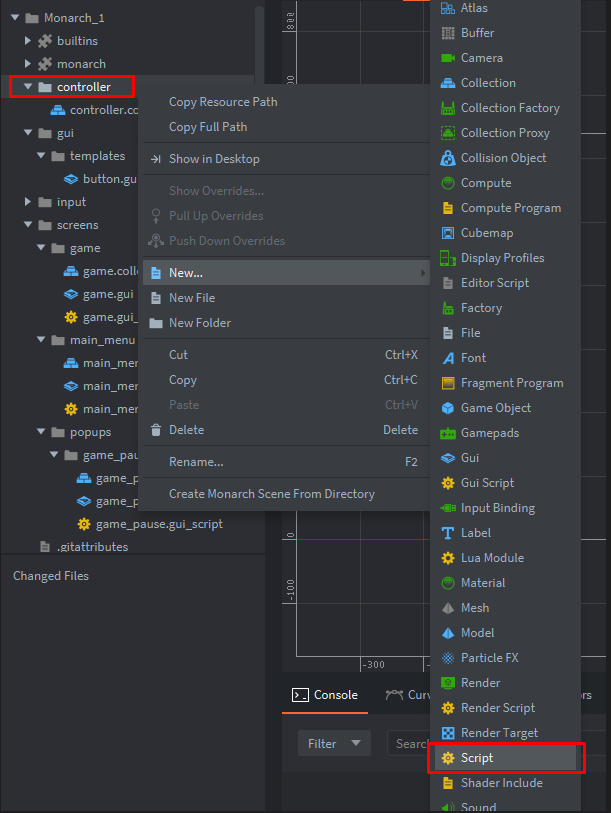Open the Filter dropdown in the console
The image size is (611, 813).
[x=334, y=743]
